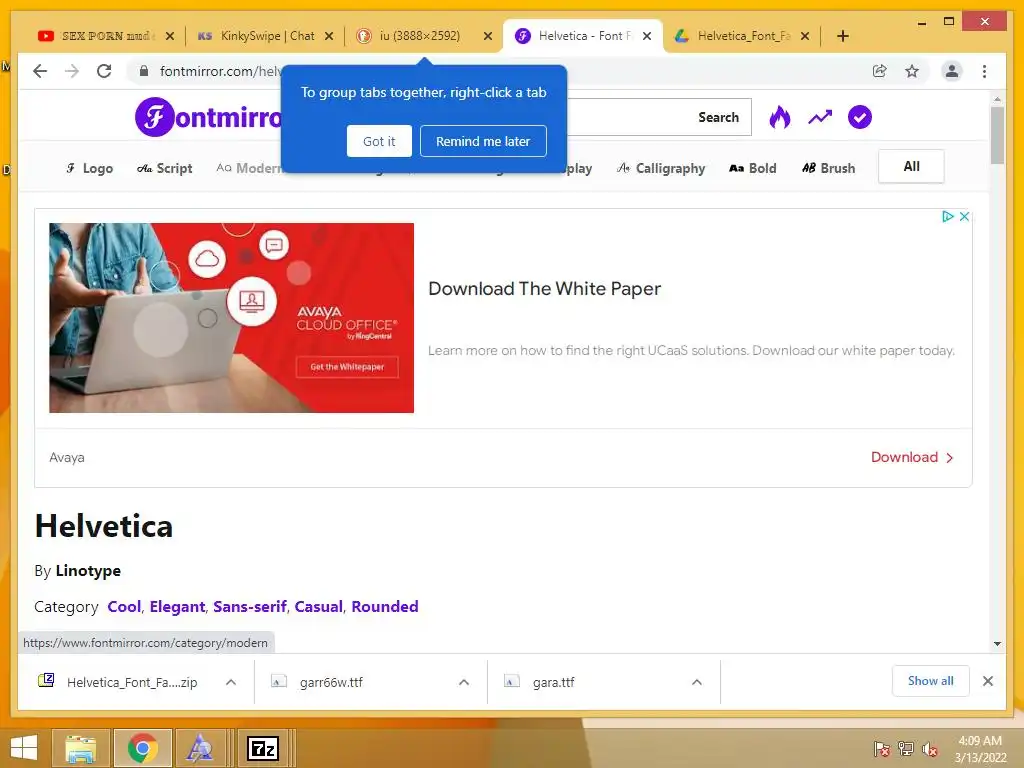Viewport: 1024px width, 768px height.
Task: Close the KinkySwipe Chat tab
Action: [329, 36]
